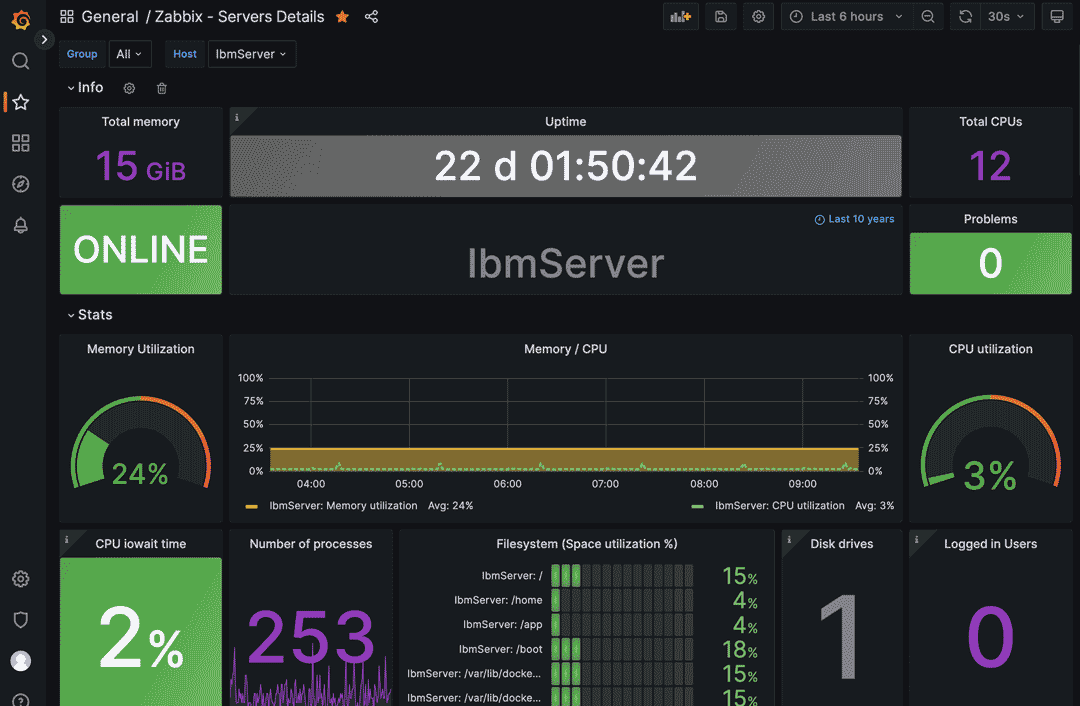This screenshot has height=706, width=1080.
Task: Show CPU iowait time info icon
Action: (67, 539)
